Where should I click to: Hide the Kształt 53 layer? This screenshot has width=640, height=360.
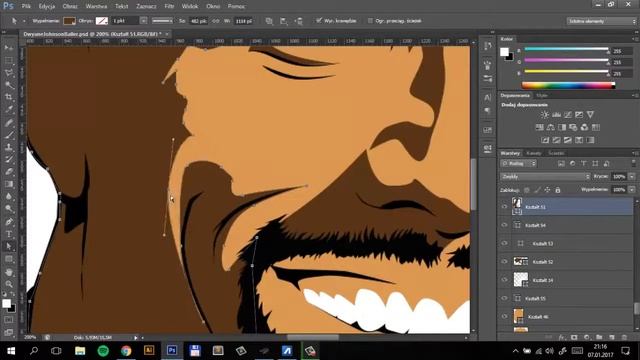(x=504, y=243)
